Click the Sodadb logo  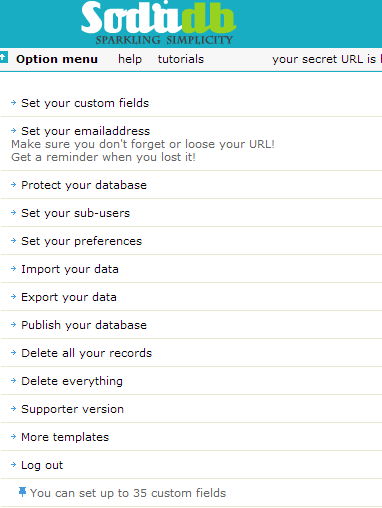[x=158, y=23]
